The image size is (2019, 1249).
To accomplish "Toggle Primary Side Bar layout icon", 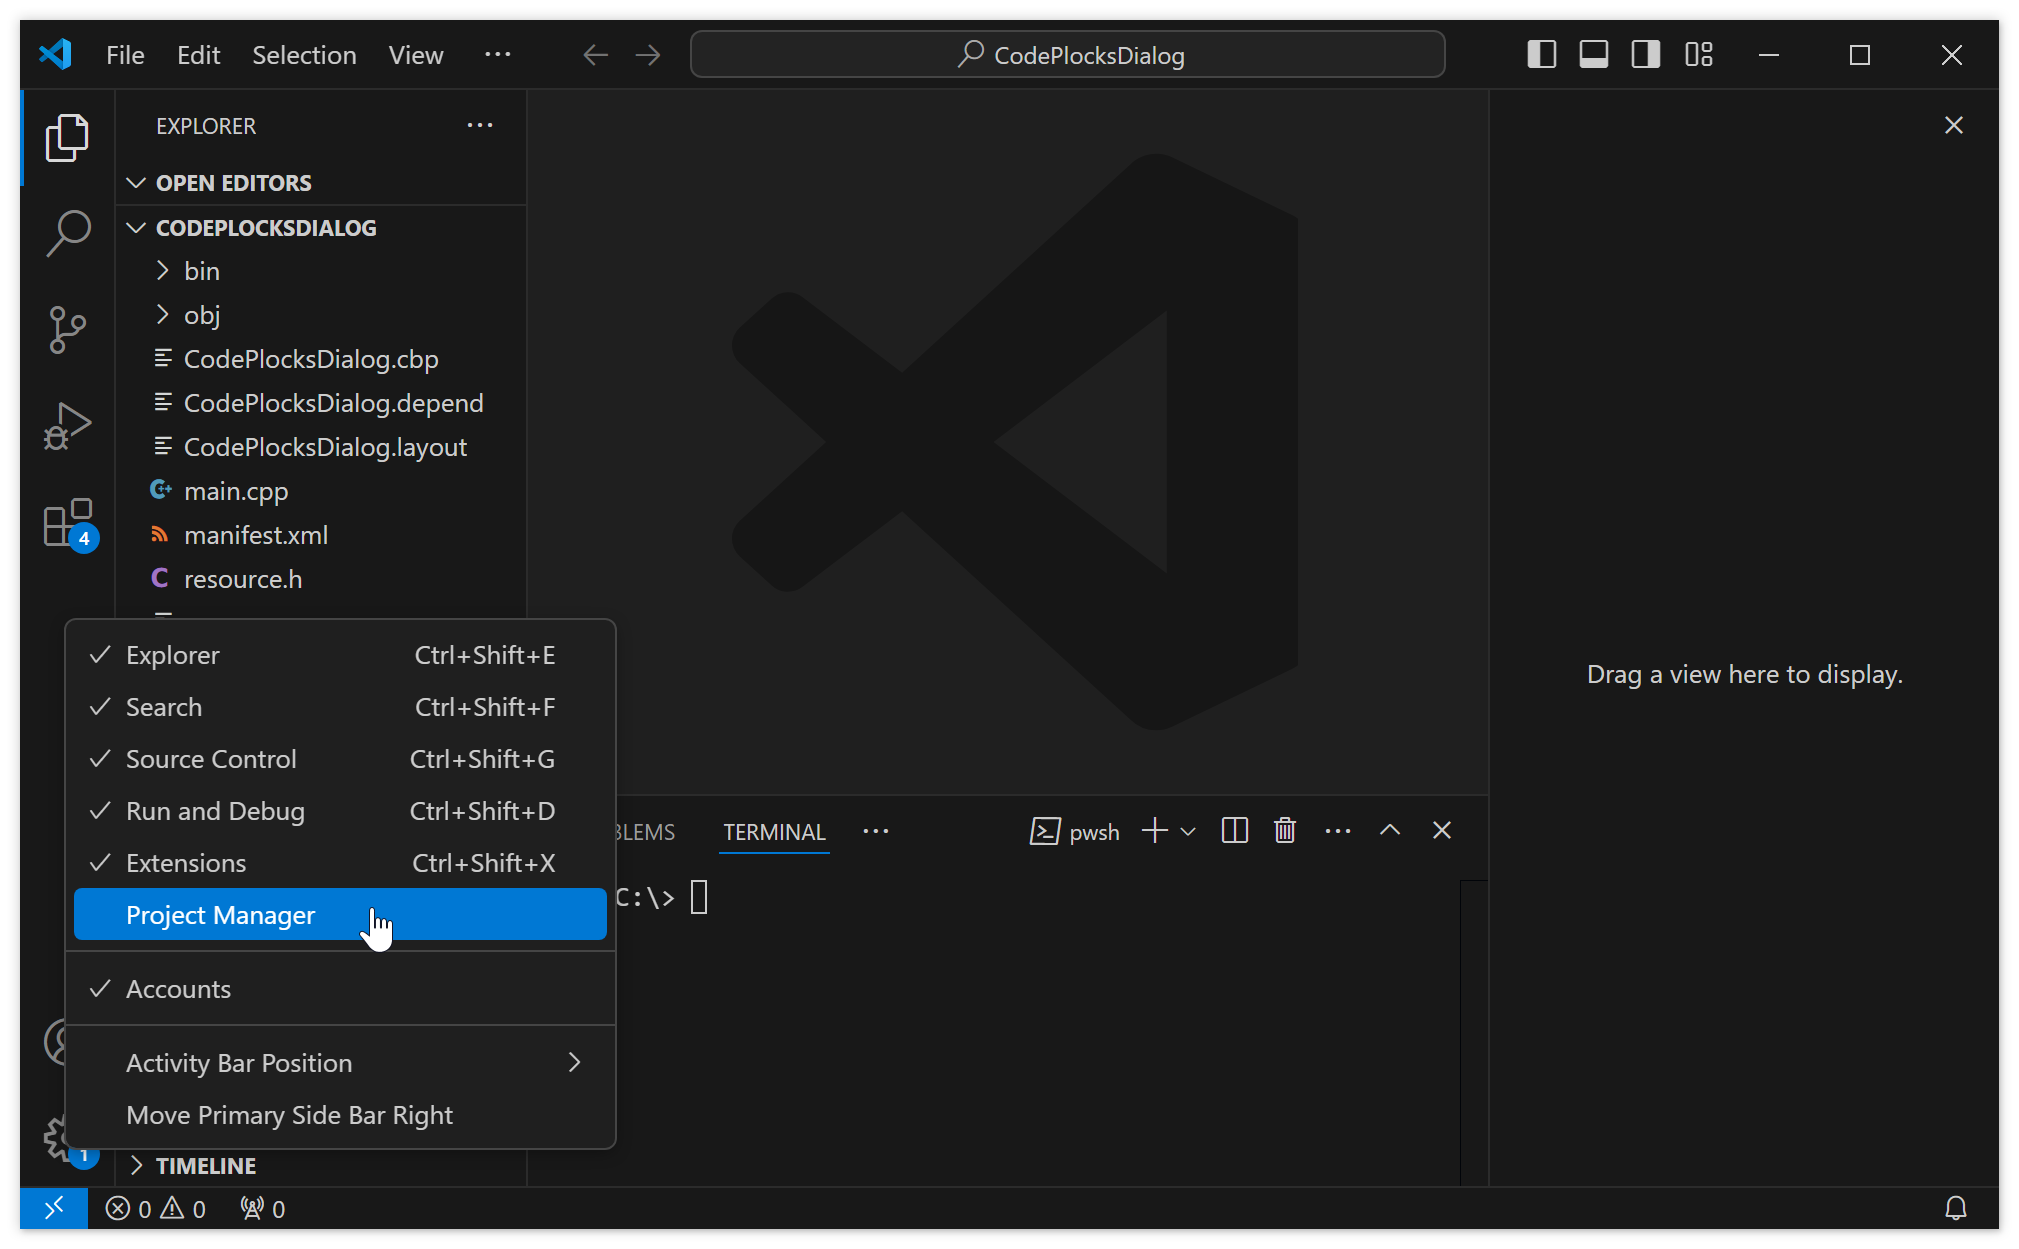I will click(1541, 55).
